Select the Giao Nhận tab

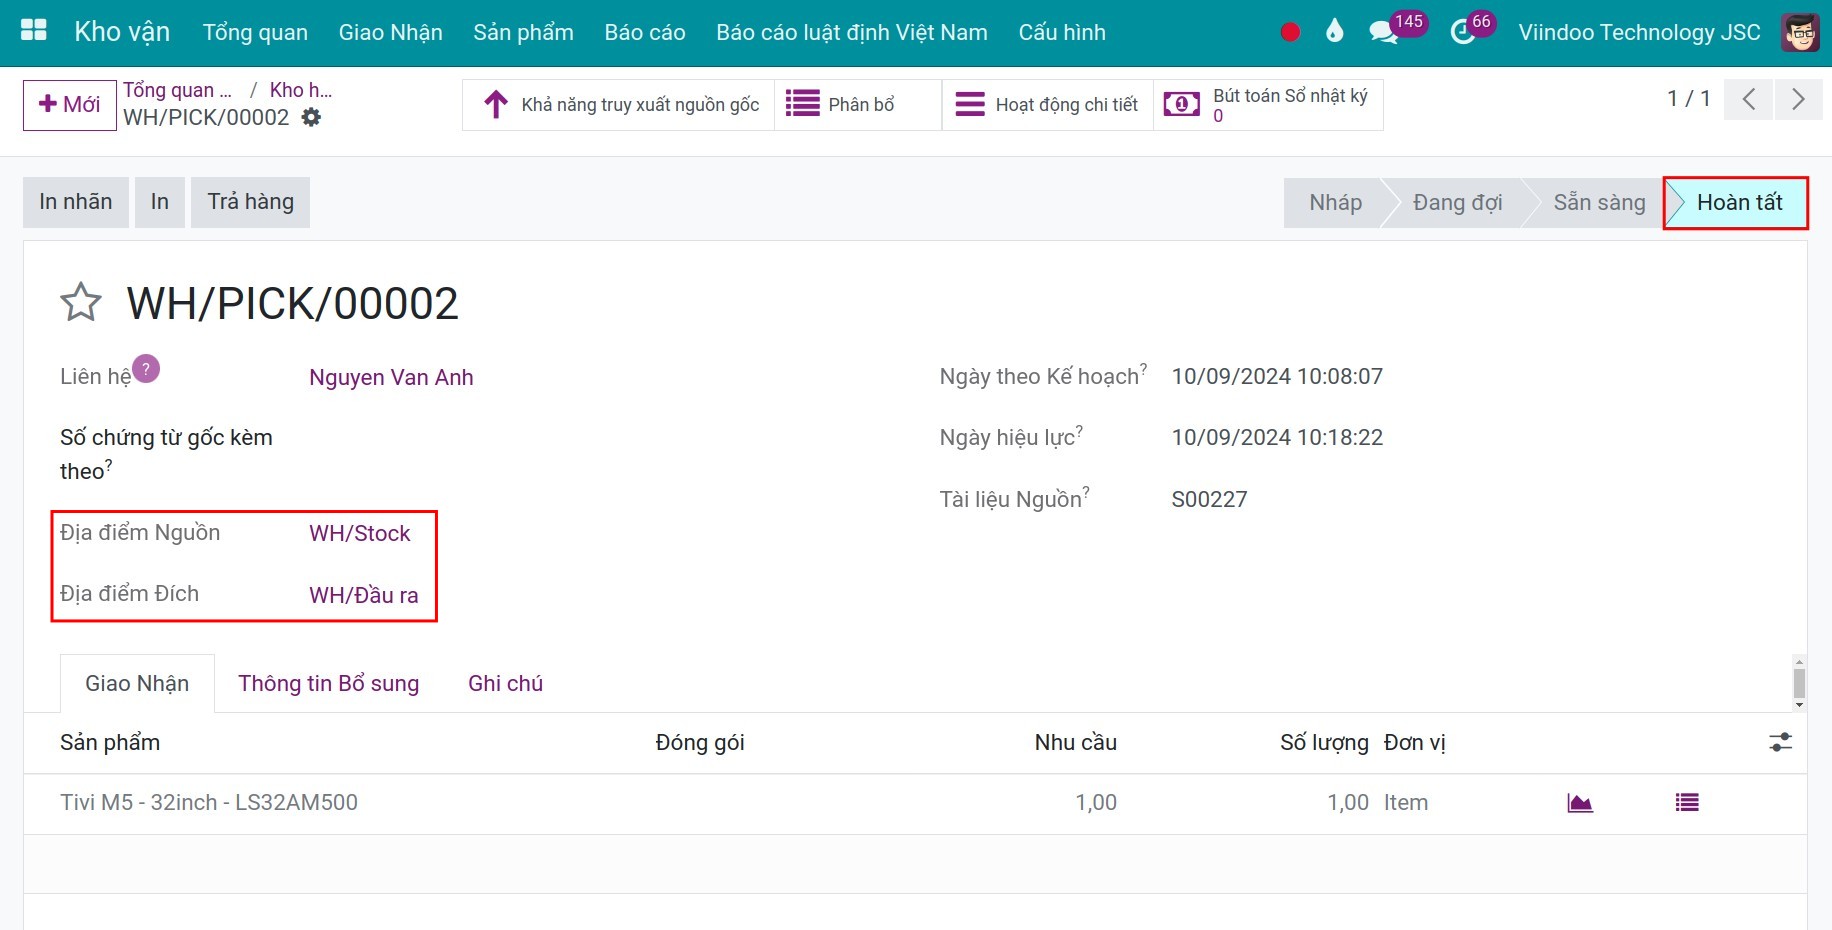click(x=137, y=683)
